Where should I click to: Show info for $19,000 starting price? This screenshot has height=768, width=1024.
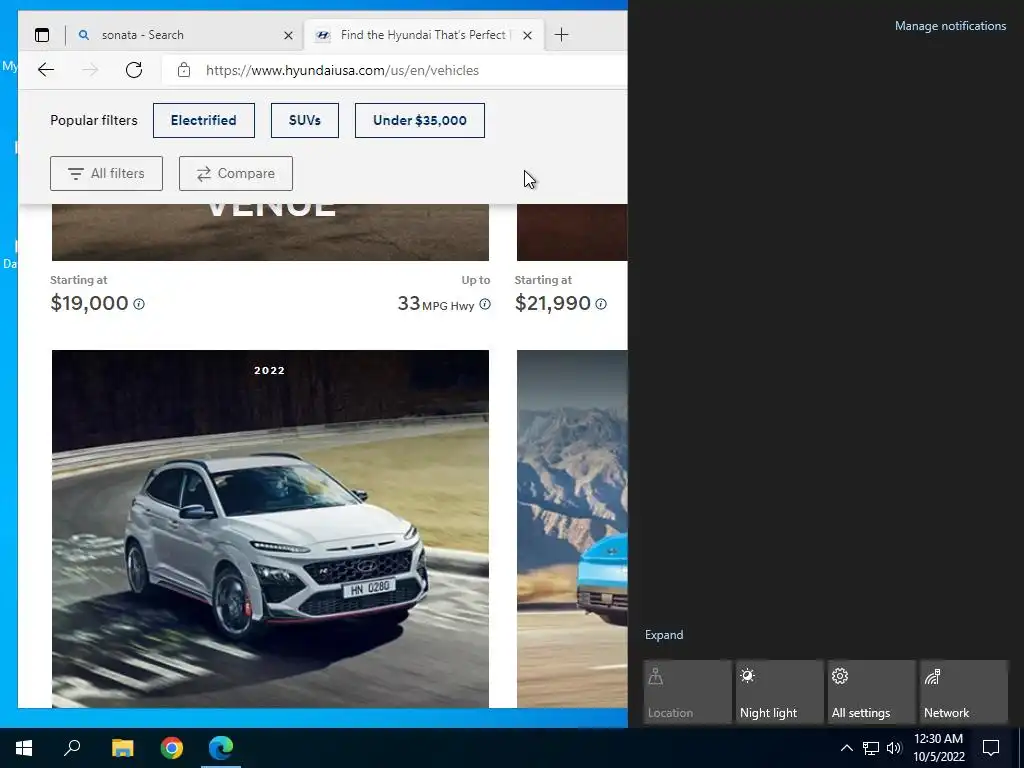point(139,304)
